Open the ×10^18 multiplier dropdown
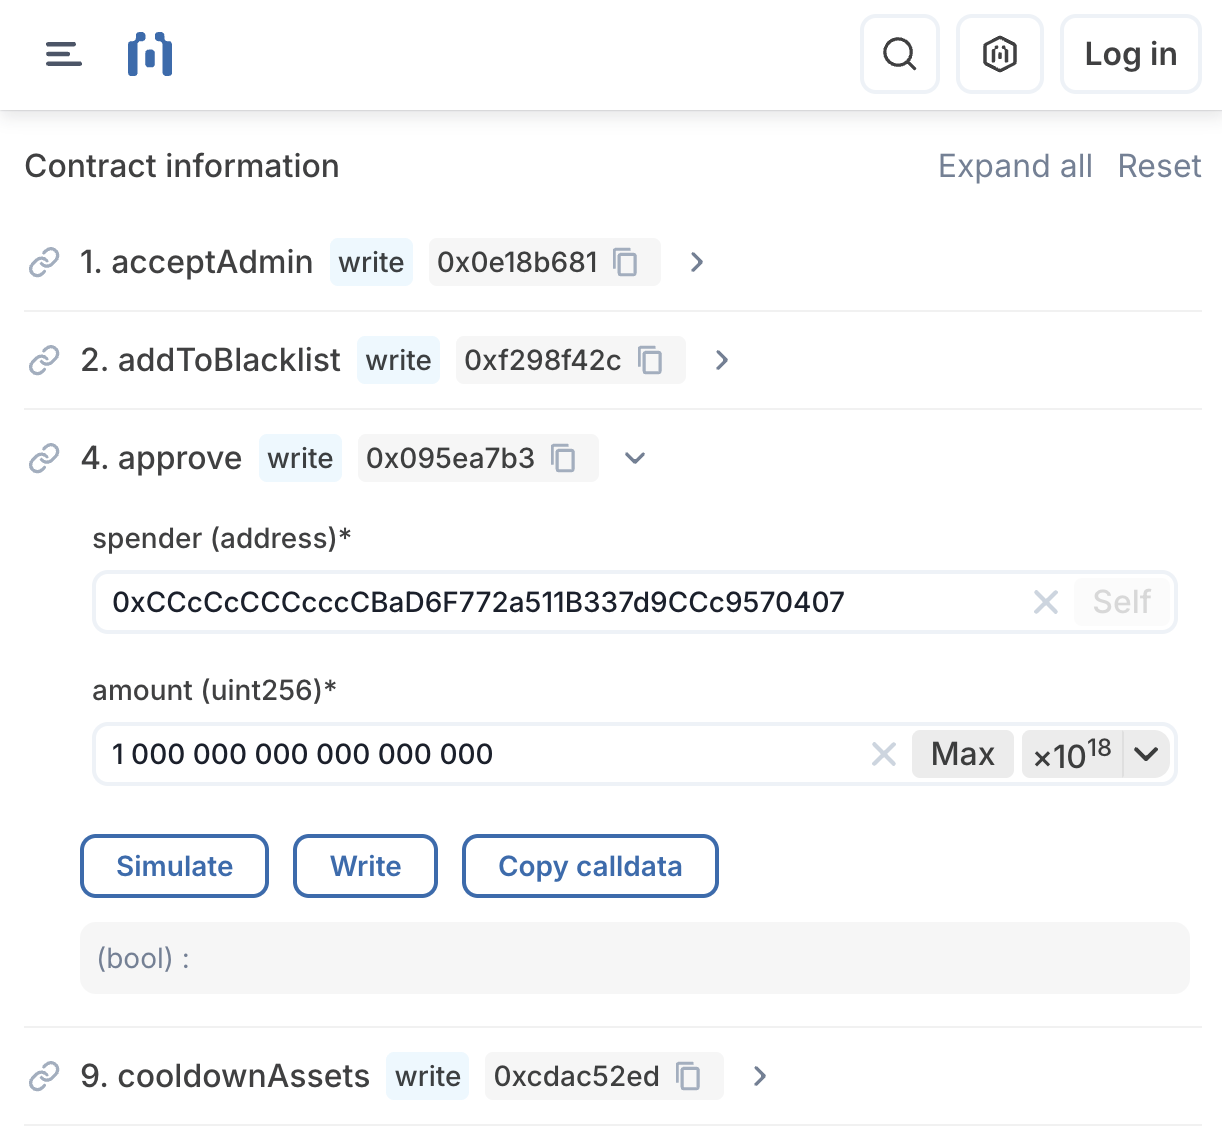The height and width of the screenshot is (1128, 1222). [x=1146, y=754]
